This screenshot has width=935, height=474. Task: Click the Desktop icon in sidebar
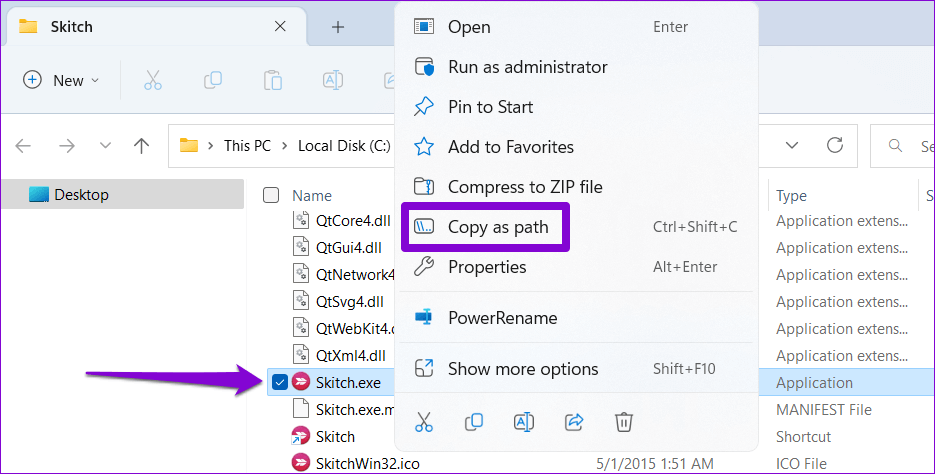coord(39,194)
